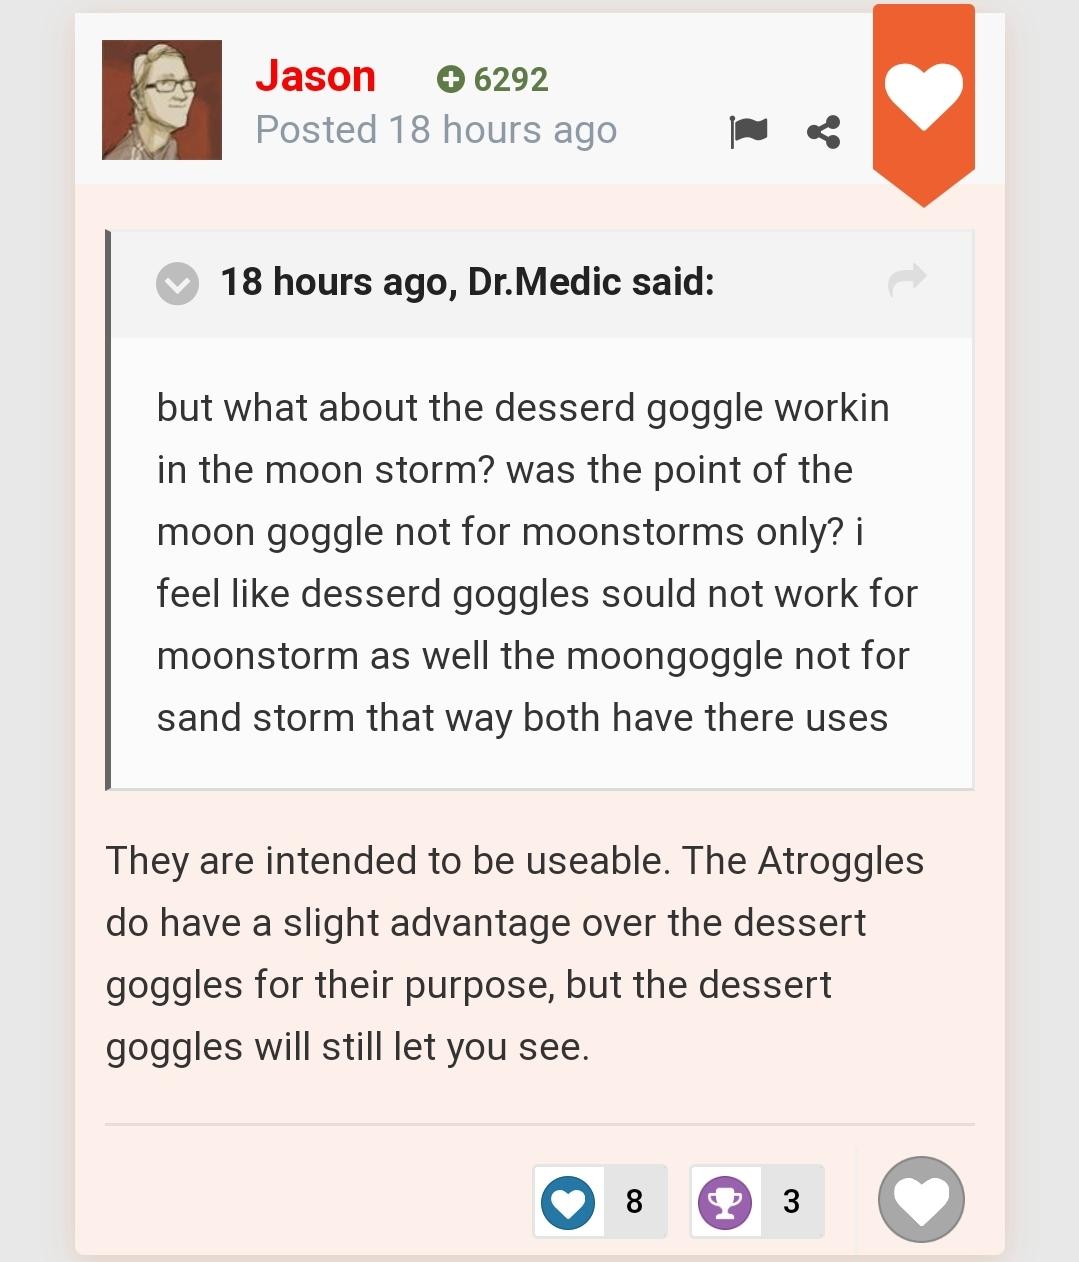Click the word "Atroggles" in the reply
The height and width of the screenshot is (1262, 1079).
click(840, 861)
